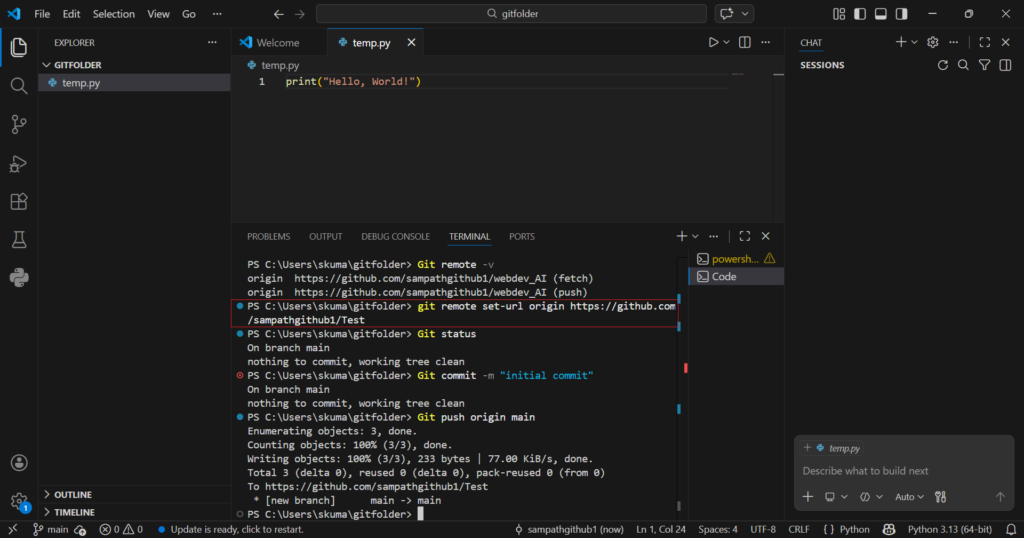Toggle the primary sidebar layout button
The image size is (1024, 538).
click(859, 14)
